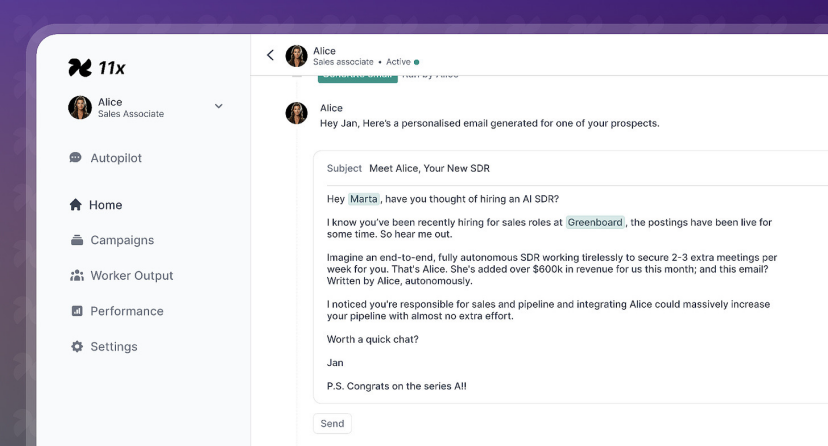Click the Worker Output people icon
The image size is (828, 446).
point(77,276)
